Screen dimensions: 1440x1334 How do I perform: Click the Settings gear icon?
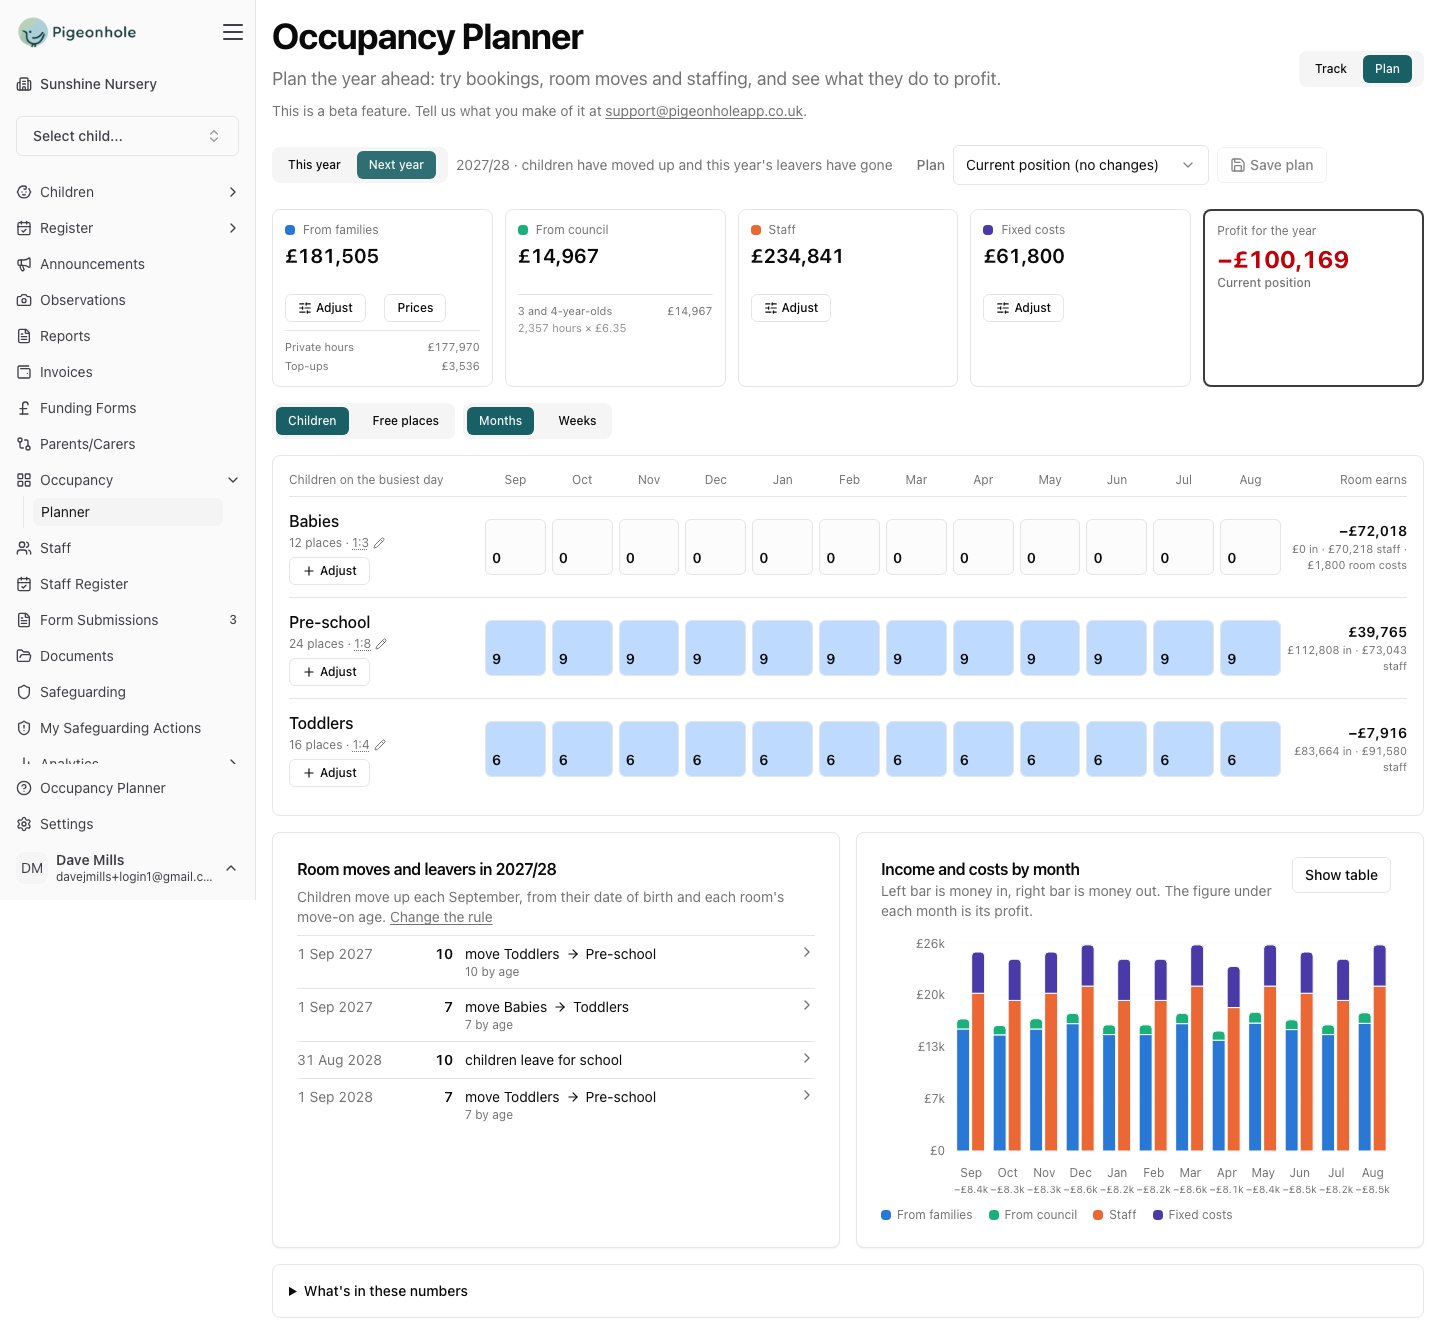[24, 824]
